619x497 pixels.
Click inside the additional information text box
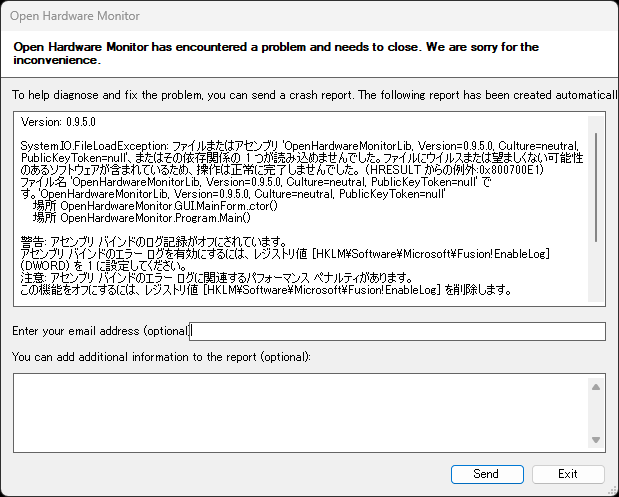point(300,412)
